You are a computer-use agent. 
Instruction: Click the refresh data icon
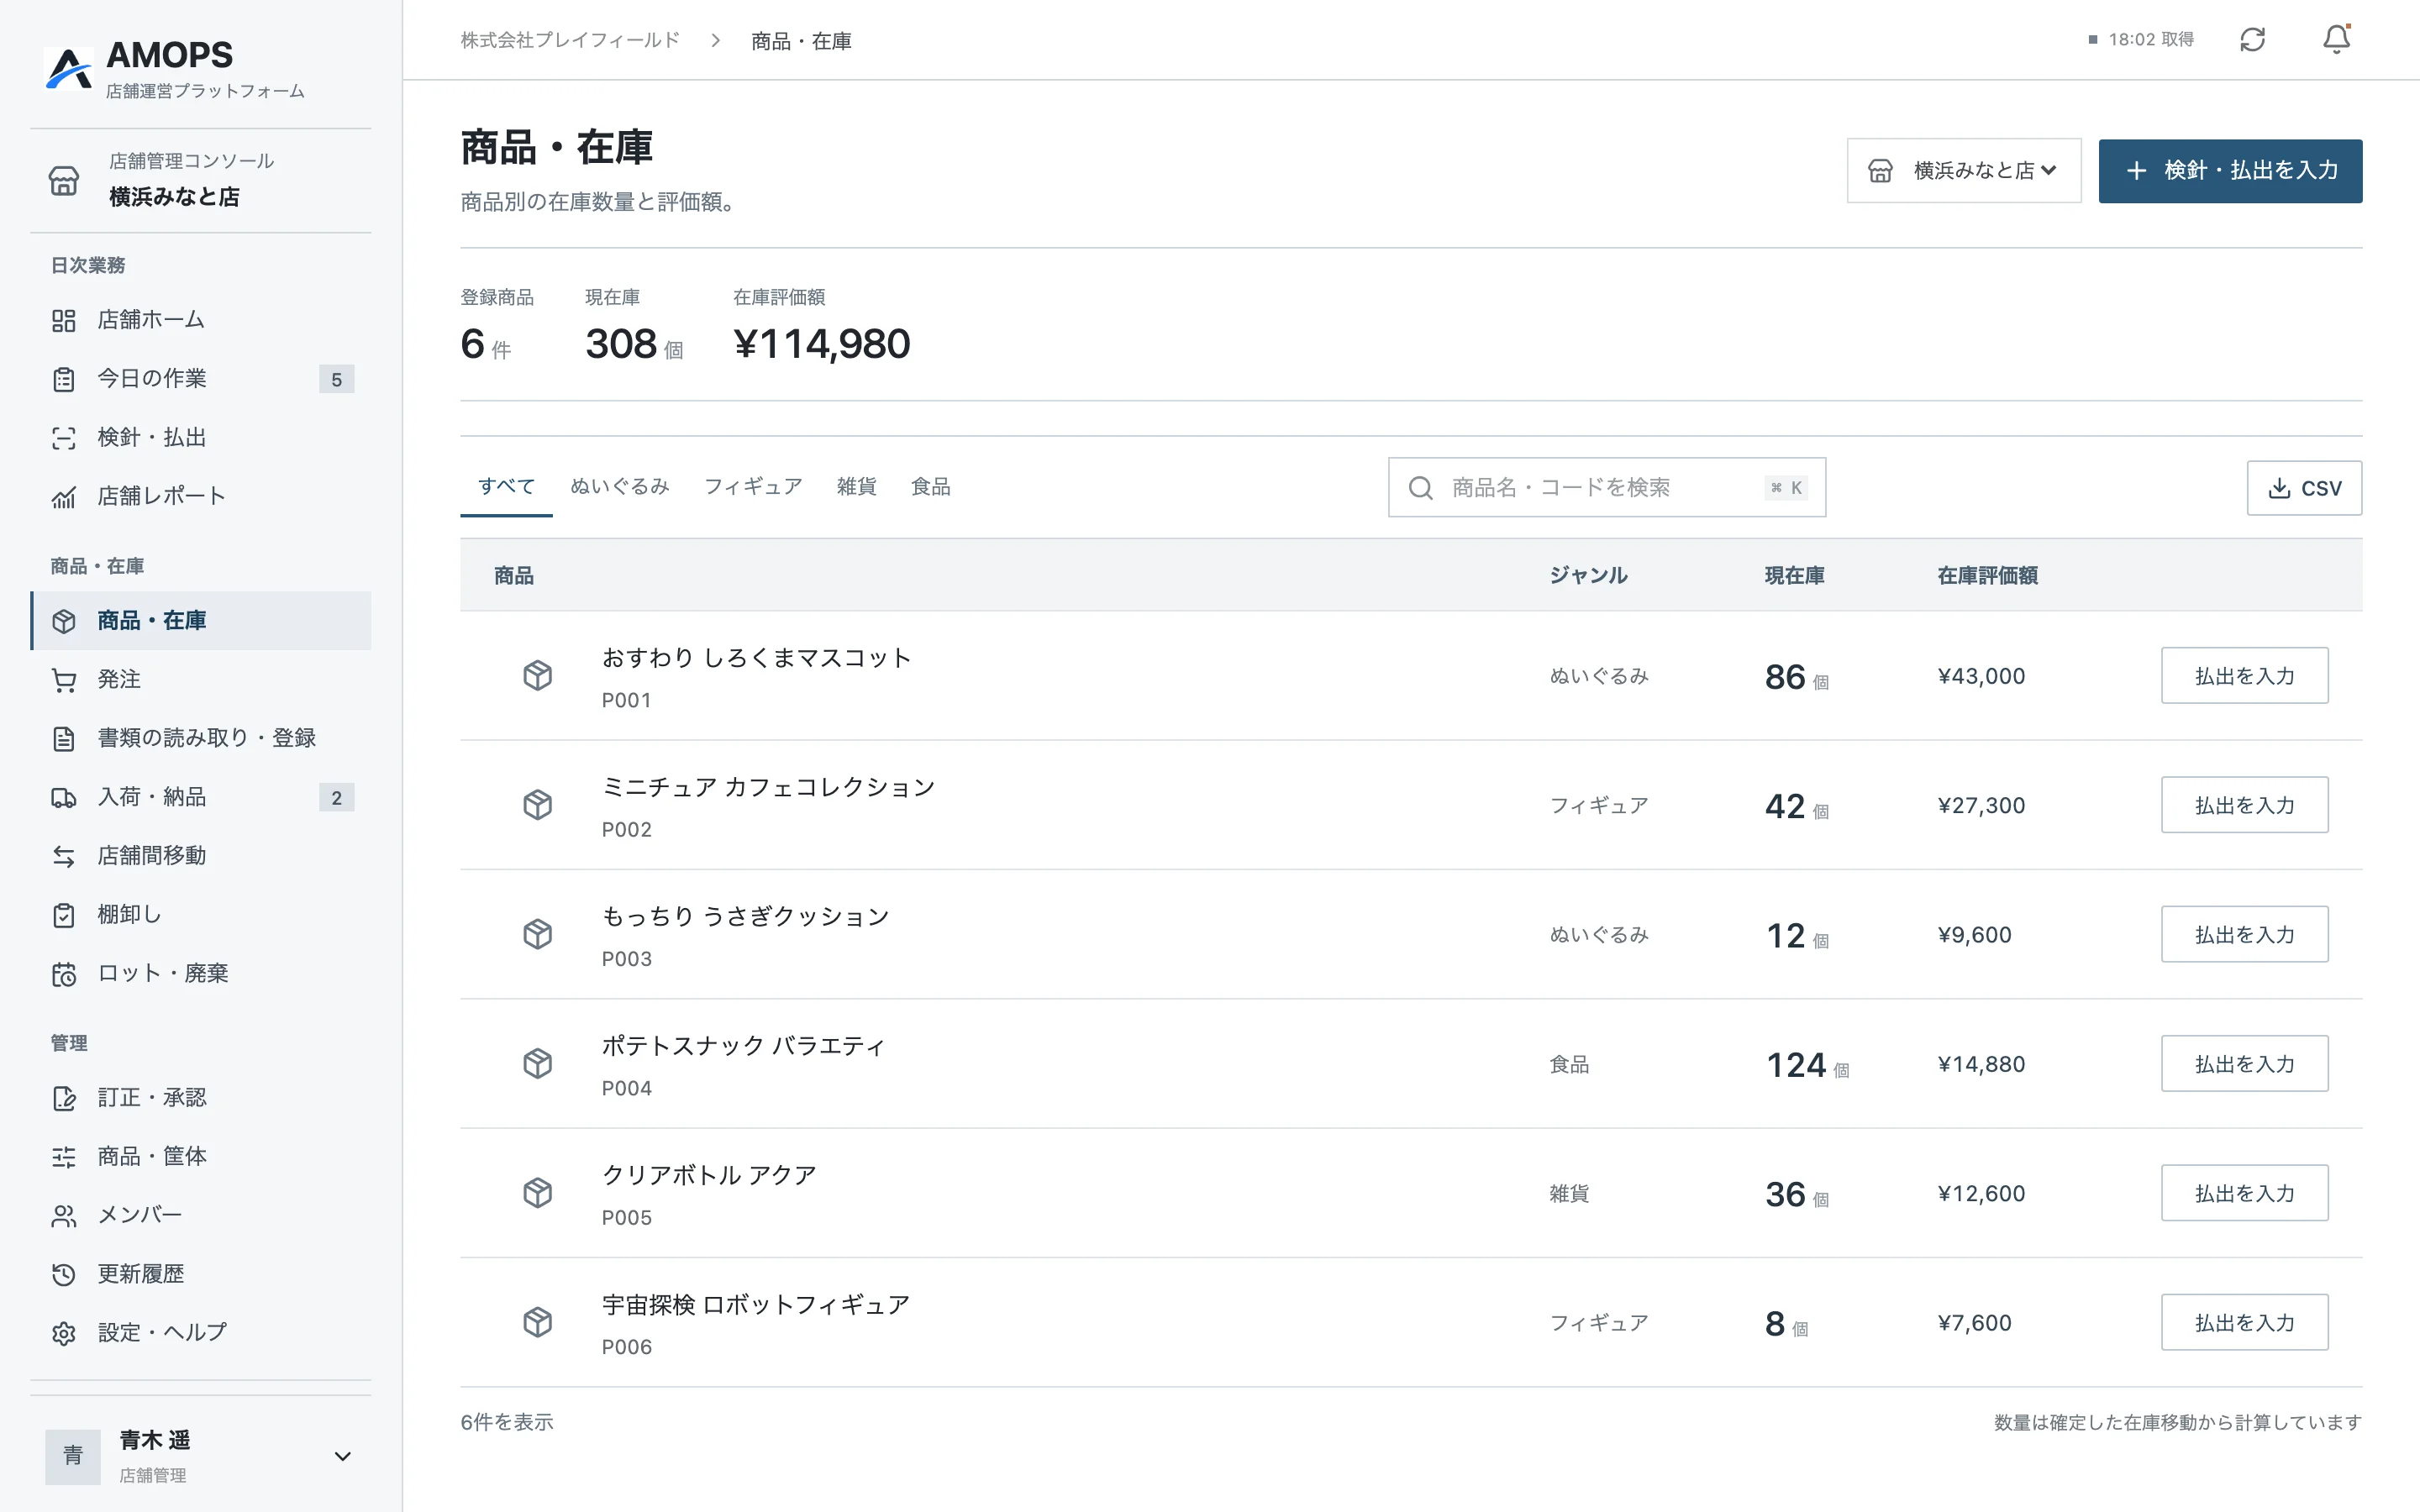(x=2252, y=40)
